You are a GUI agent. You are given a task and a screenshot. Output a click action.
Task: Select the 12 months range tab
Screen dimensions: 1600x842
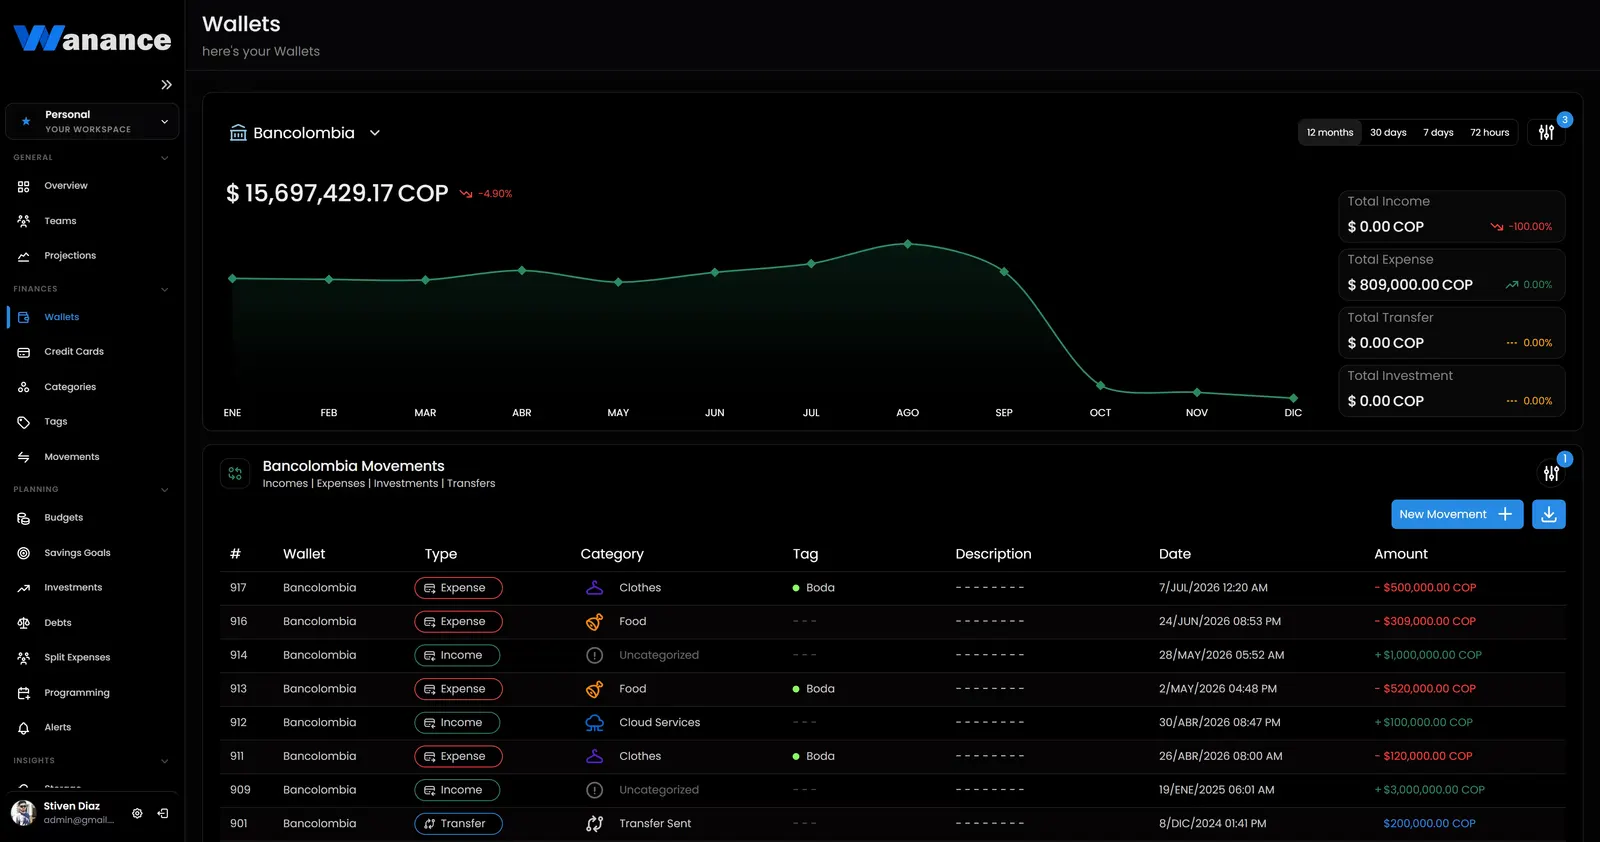point(1330,132)
